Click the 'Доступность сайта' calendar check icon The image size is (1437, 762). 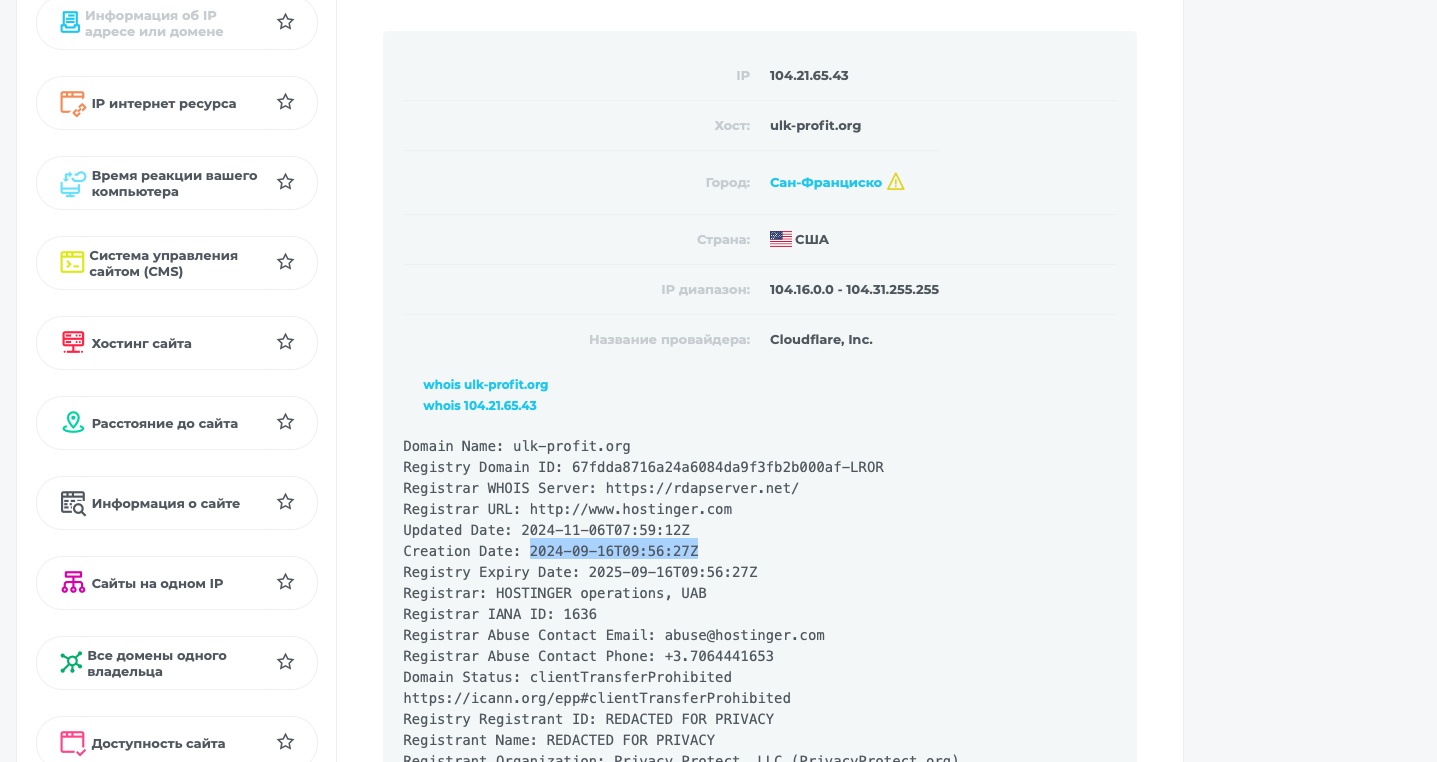(x=73, y=743)
